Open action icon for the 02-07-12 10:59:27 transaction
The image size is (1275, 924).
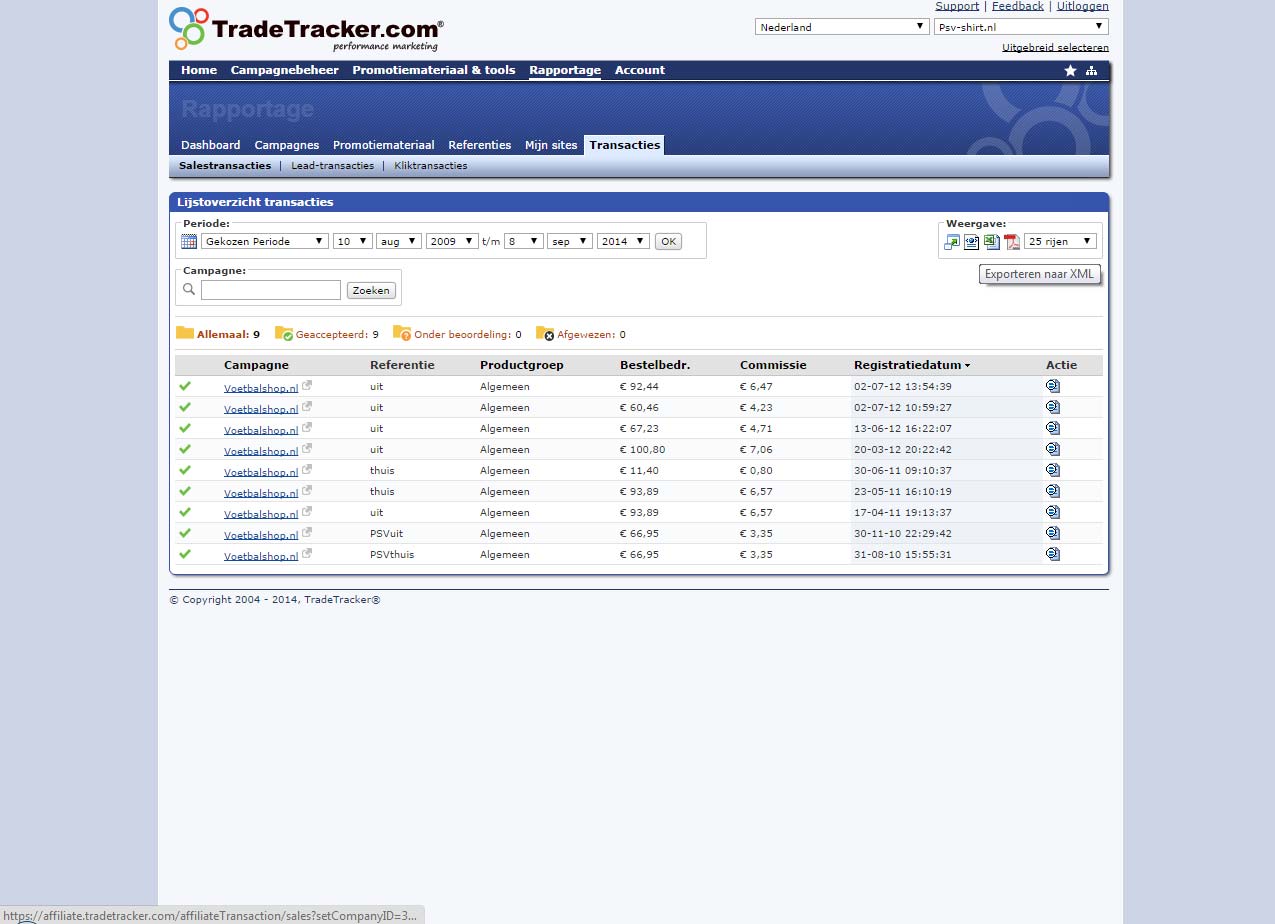coord(1053,407)
